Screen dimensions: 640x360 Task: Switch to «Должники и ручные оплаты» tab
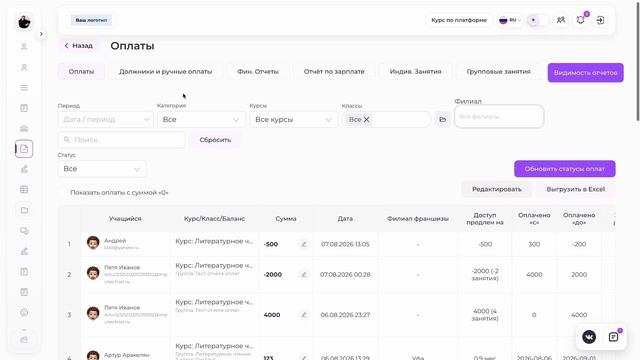[165, 71]
